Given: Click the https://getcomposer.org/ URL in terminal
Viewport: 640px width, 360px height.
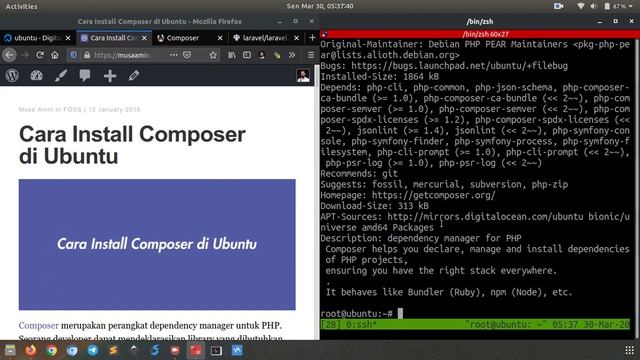Looking at the screenshot, I should pyautogui.click(x=433, y=195).
